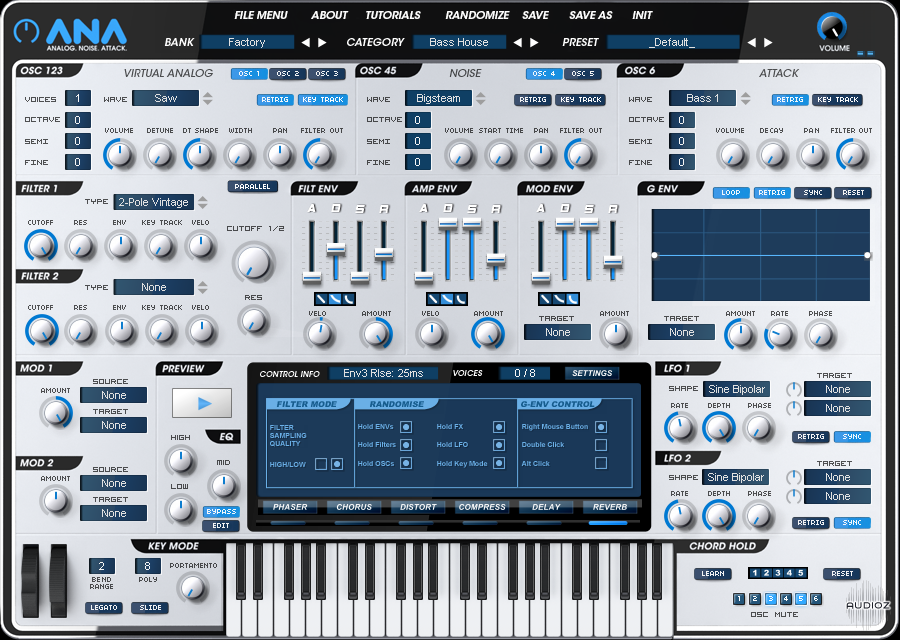Screen dimensions: 900x640
Task: Click the EQ Bypass button
Action: click(221, 511)
